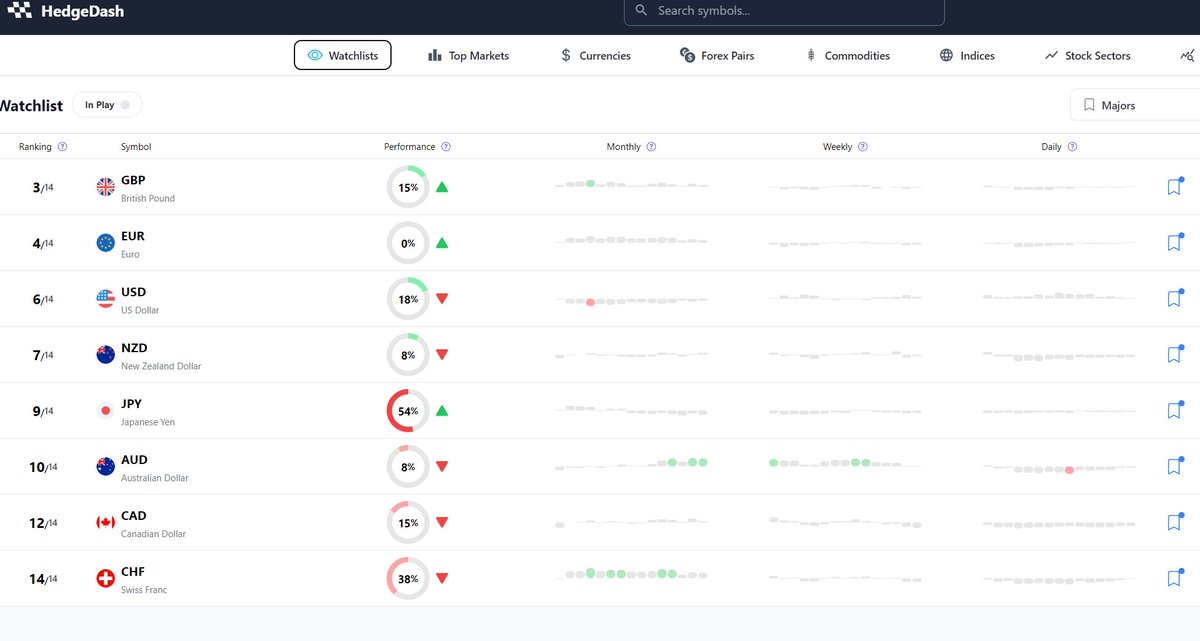1200x641 pixels.
Task: Switch to the Forex Pairs tab
Action: point(717,56)
